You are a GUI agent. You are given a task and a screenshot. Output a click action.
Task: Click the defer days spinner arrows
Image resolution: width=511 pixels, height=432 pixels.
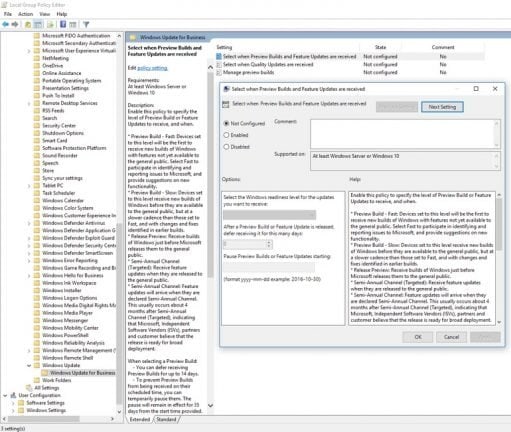pyautogui.click(x=269, y=245)
